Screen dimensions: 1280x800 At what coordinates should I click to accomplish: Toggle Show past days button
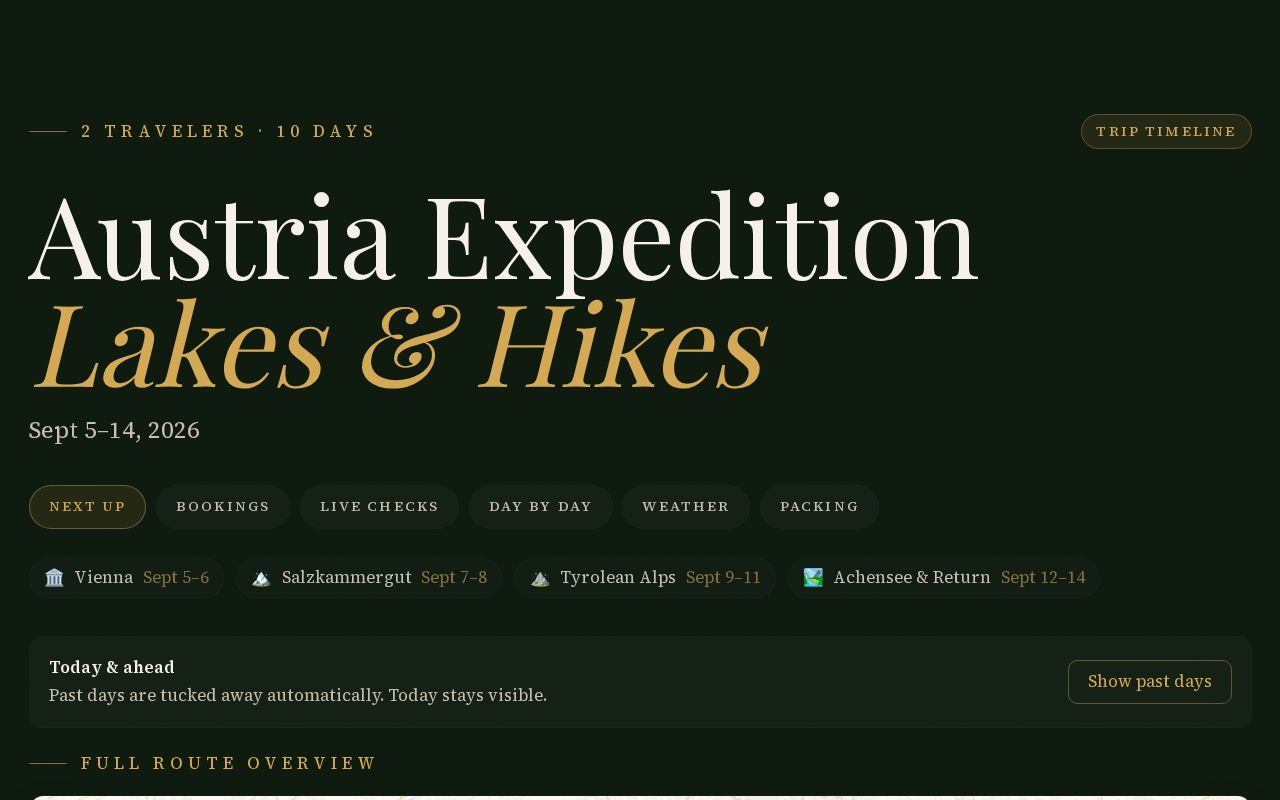point(1150,682)
